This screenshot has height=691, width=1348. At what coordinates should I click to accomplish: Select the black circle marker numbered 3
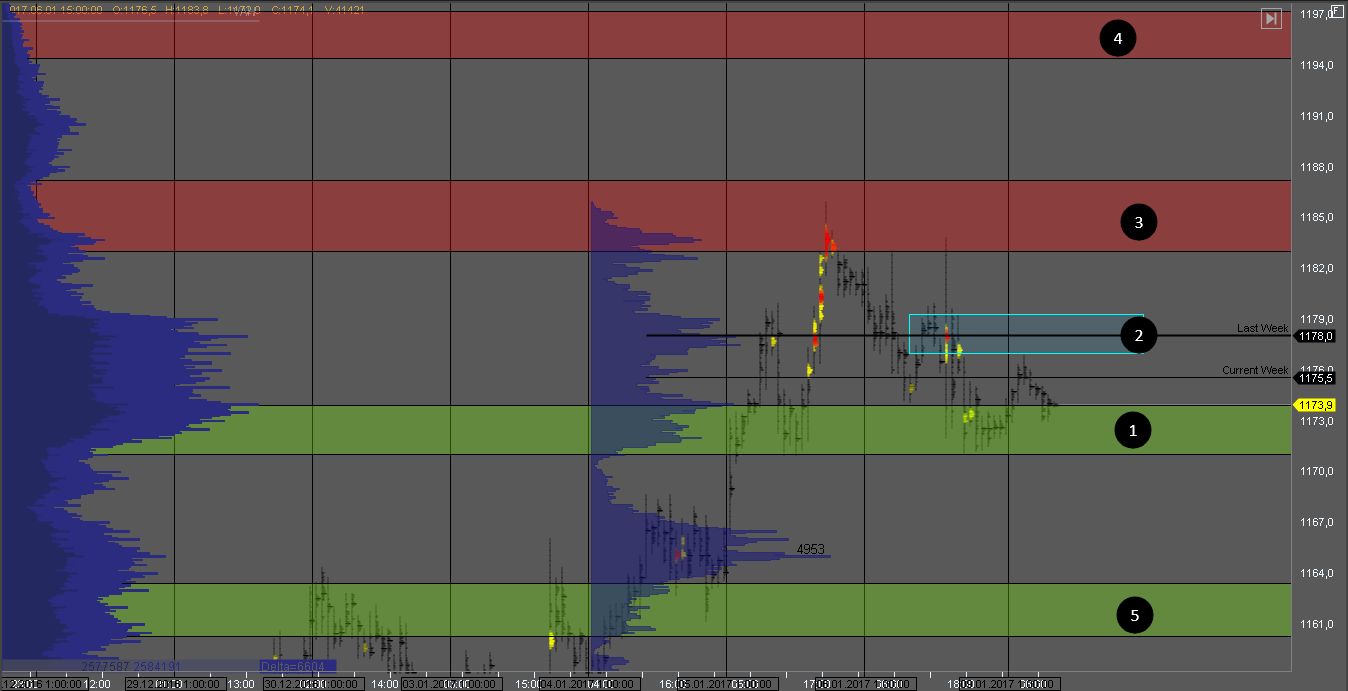[x=1138, y=222]
